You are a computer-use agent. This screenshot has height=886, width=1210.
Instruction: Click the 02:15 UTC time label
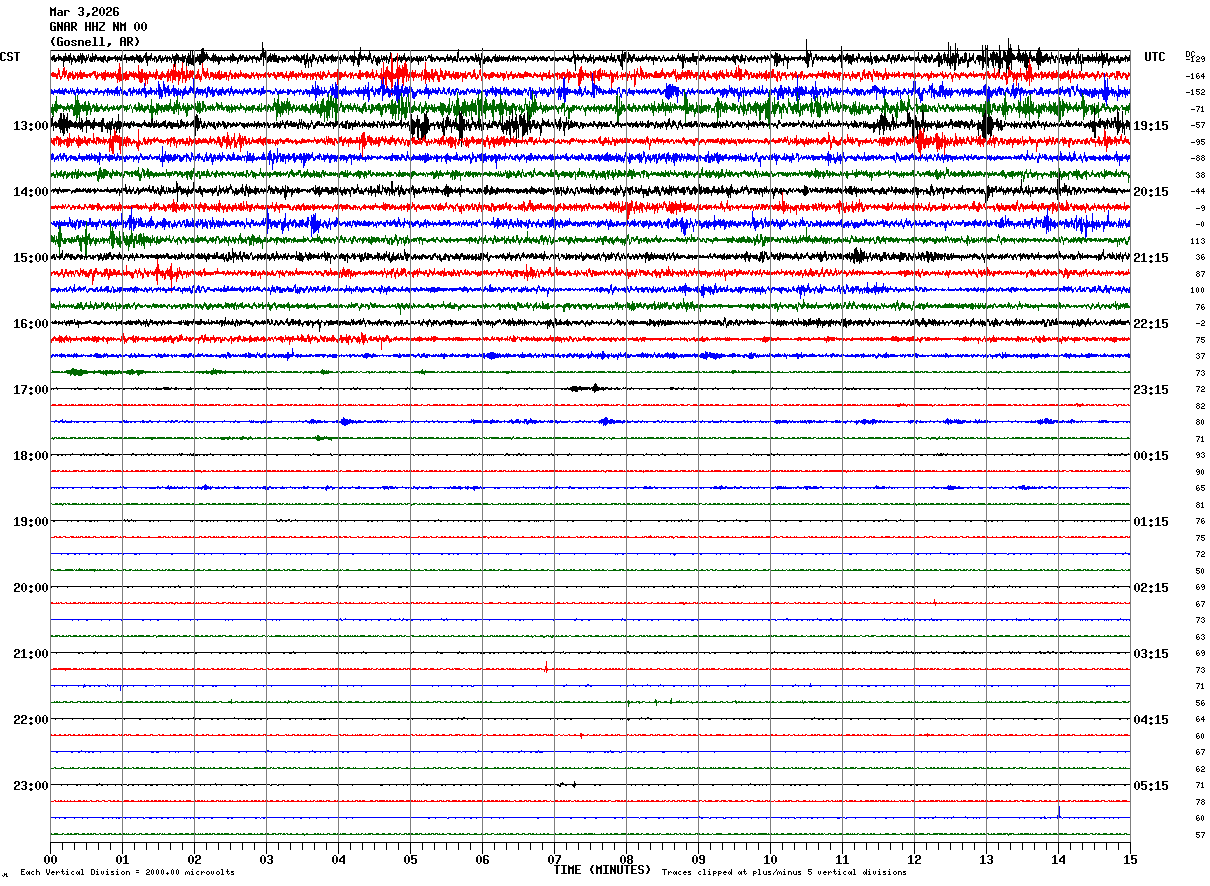pyautogui.click(x=1151, y=588)
